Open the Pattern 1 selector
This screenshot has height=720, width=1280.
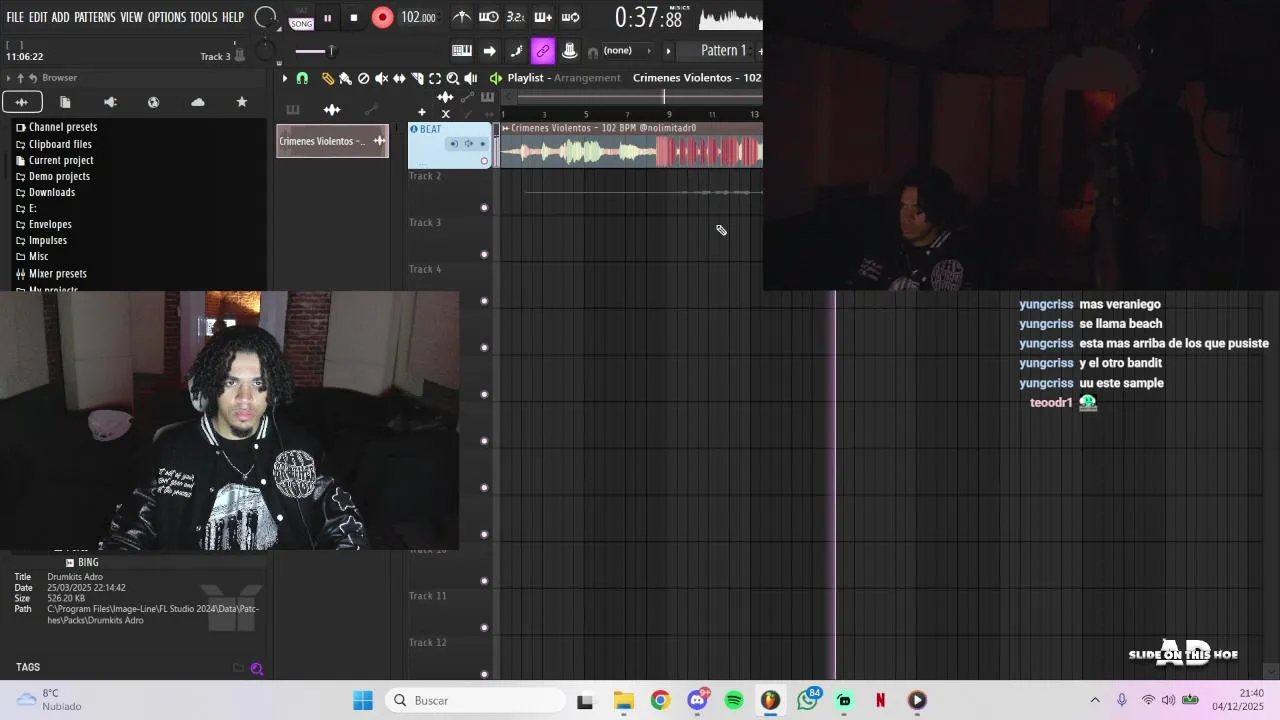point(724,51)
